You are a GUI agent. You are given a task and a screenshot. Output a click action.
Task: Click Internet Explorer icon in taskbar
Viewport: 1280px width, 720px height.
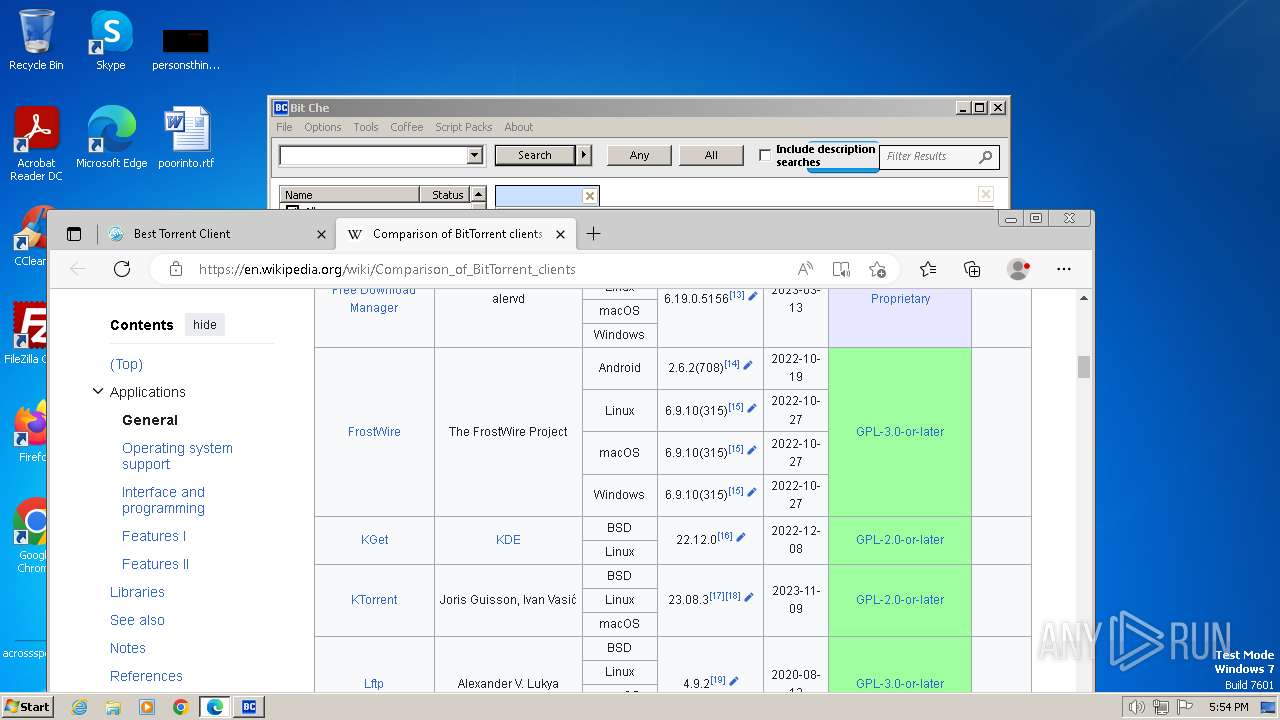pyautogui.click(x=79, y=707)
